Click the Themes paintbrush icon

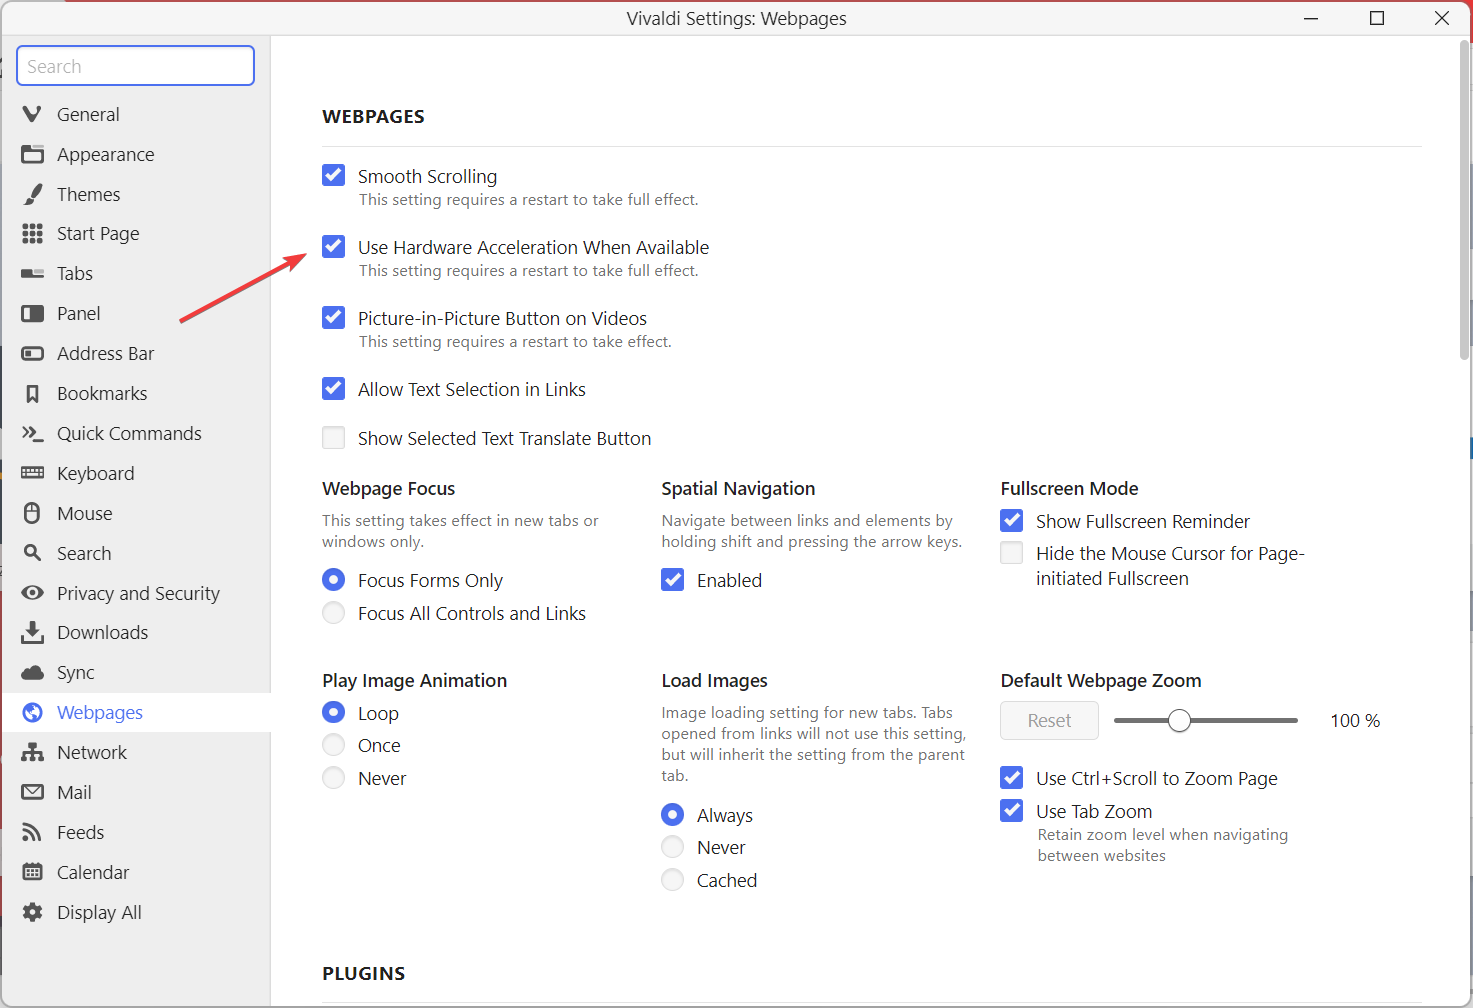pos(32,194)
